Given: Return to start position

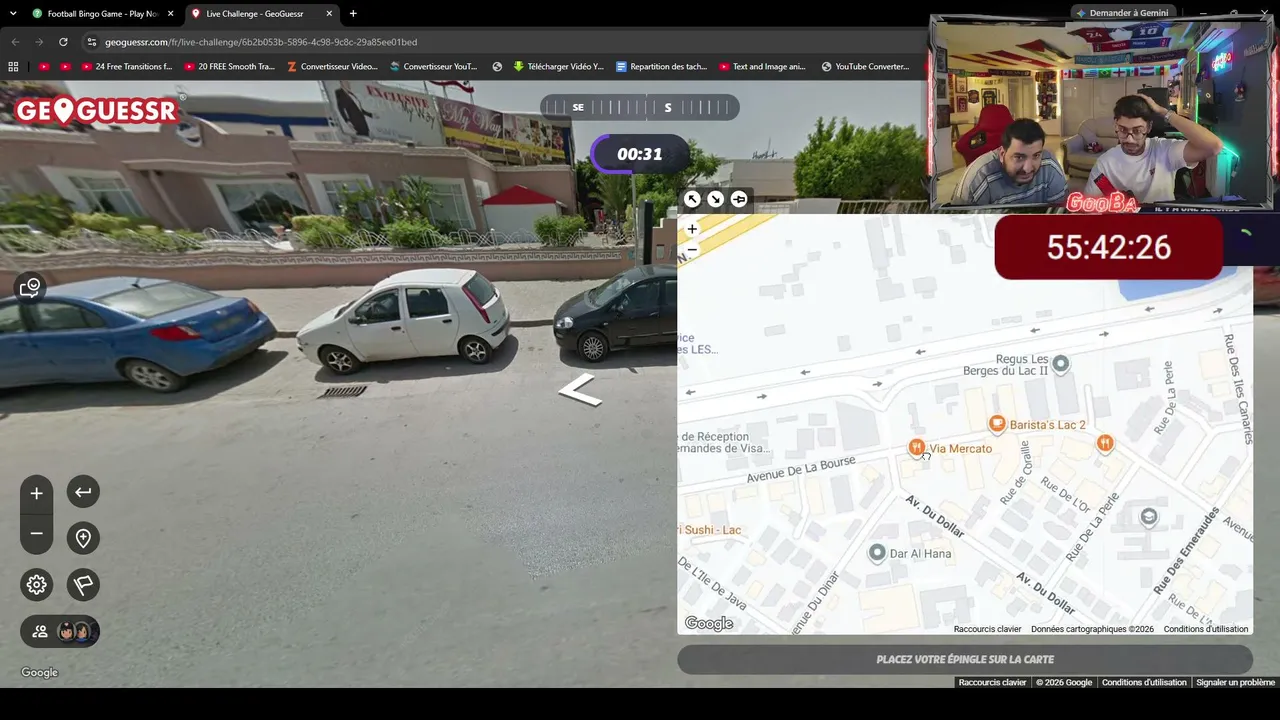Looking at the screenshot, I should 83,492.
